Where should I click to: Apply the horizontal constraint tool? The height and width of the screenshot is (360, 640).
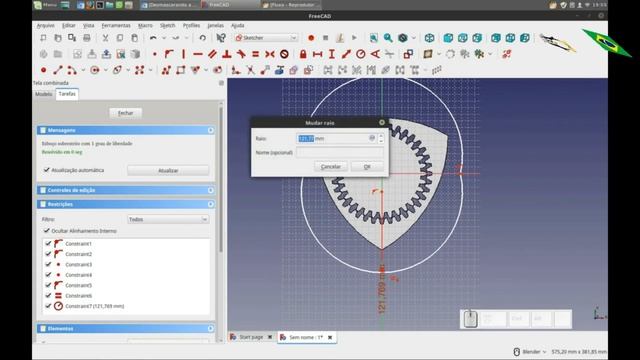click(x=198, y=54)
